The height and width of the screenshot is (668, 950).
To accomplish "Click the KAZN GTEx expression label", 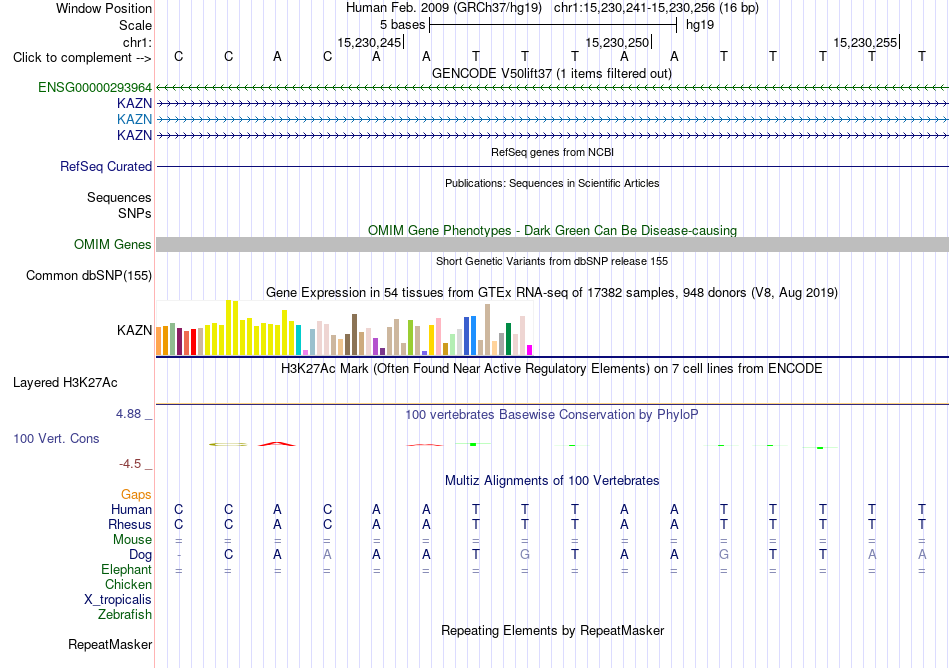I will pyautogui.click(x=135, y=330).
